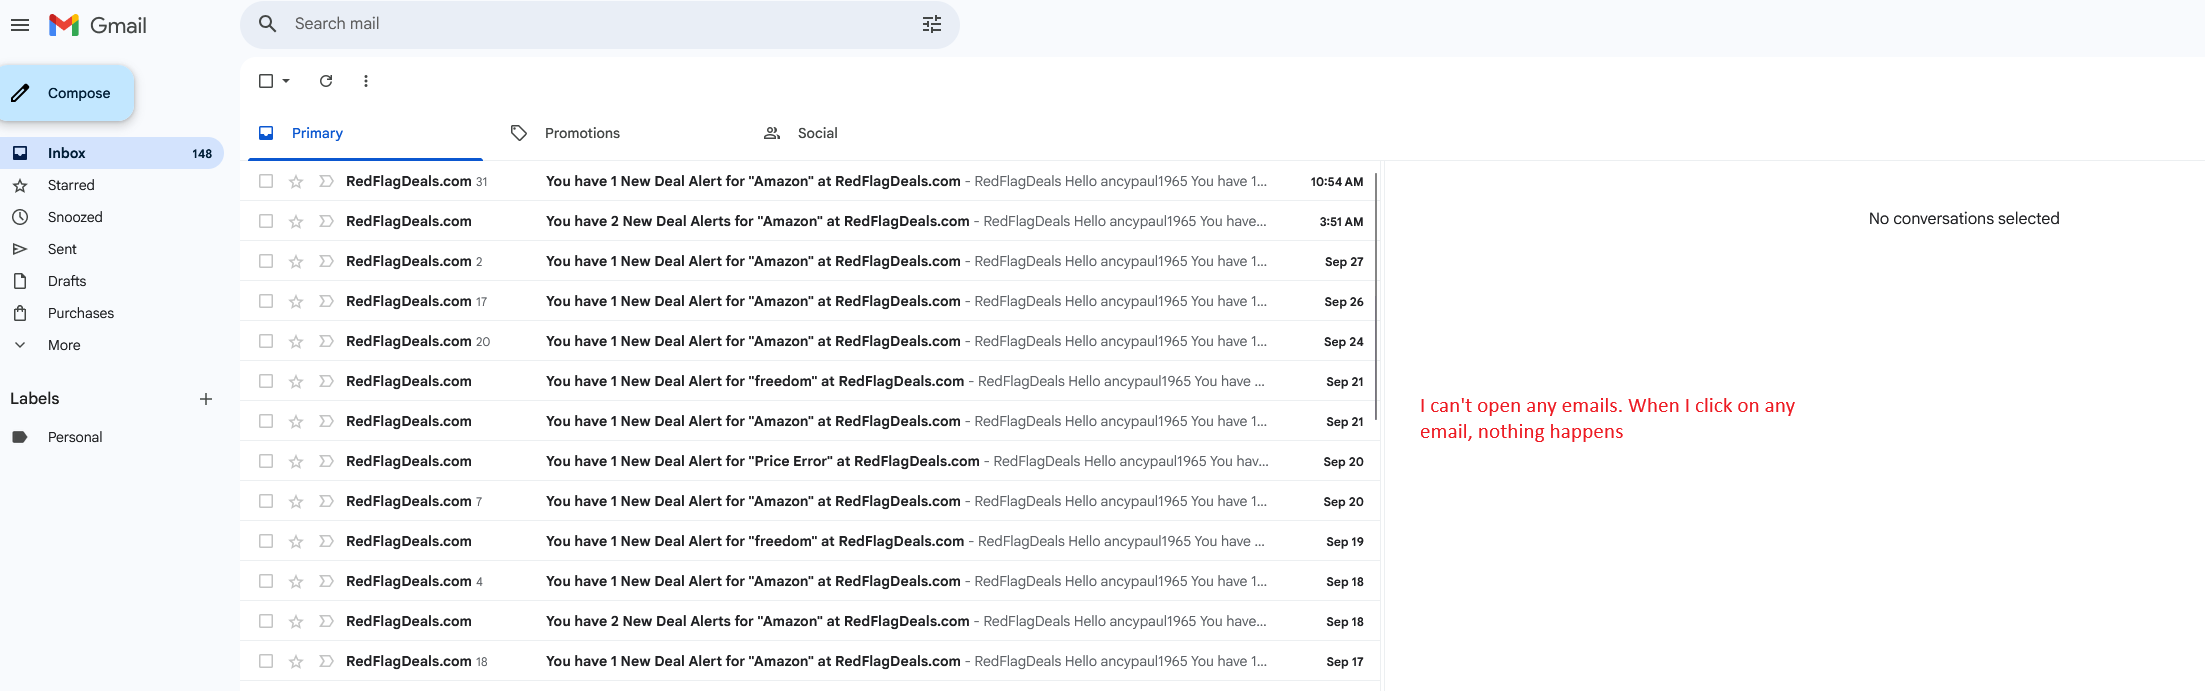This screenshot has height=691, width=2205.
Task: Click sender RedFlagDeals.com 18
Action: [417, 661]
